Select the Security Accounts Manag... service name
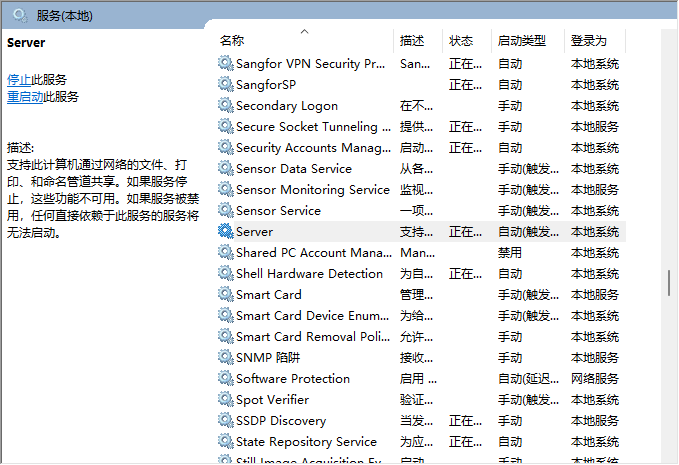The height and width of the screenshot is (465, 679). tap(313, 148)
